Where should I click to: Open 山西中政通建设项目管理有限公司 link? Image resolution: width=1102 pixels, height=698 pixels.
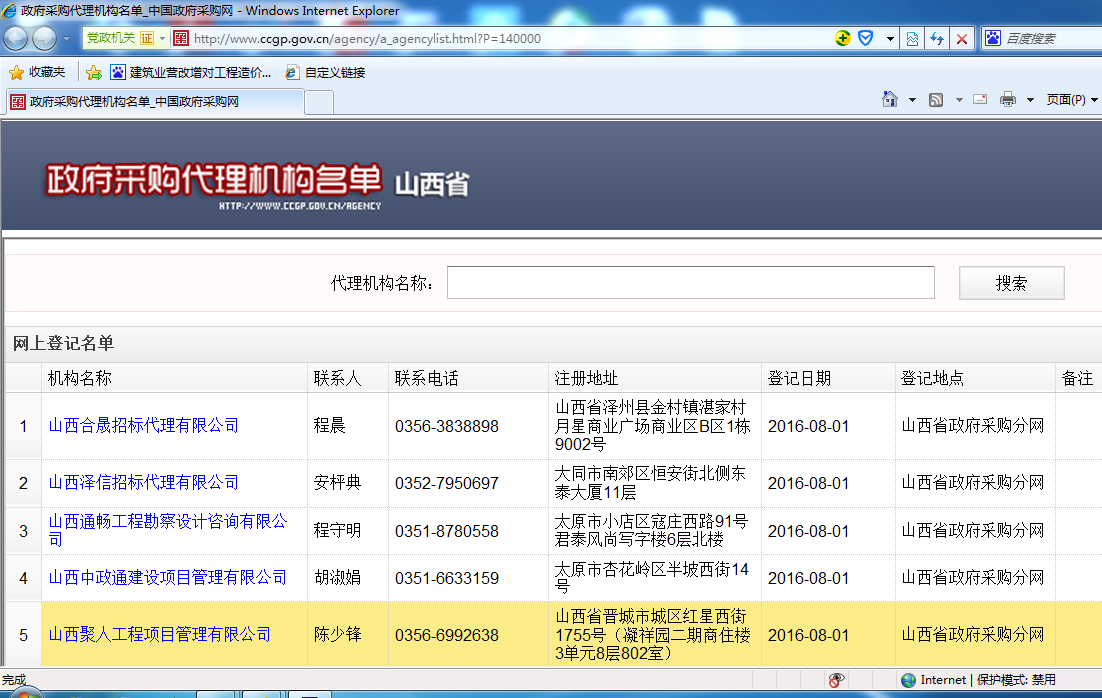pyautogui.click(x=167, y=578)
